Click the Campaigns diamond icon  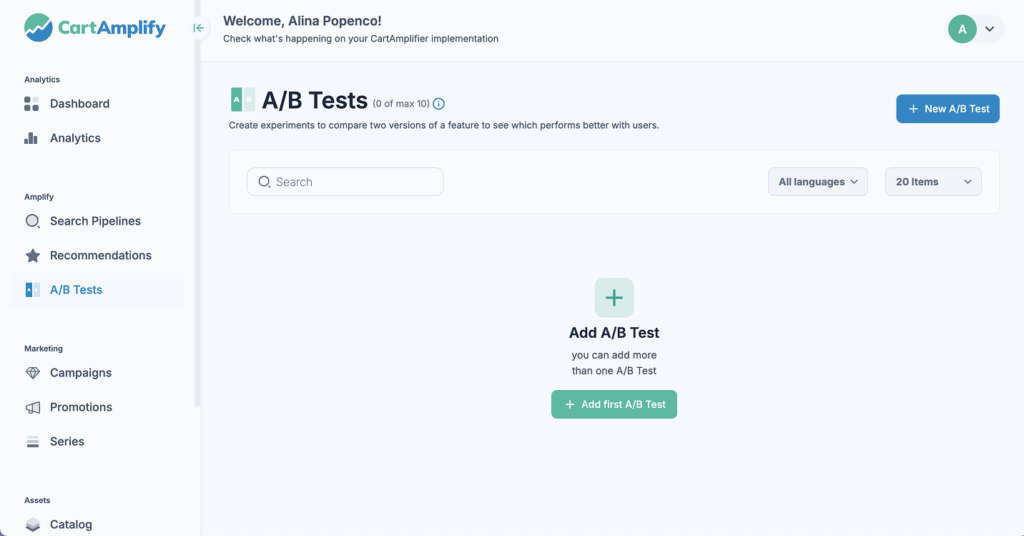click(33, 373)
